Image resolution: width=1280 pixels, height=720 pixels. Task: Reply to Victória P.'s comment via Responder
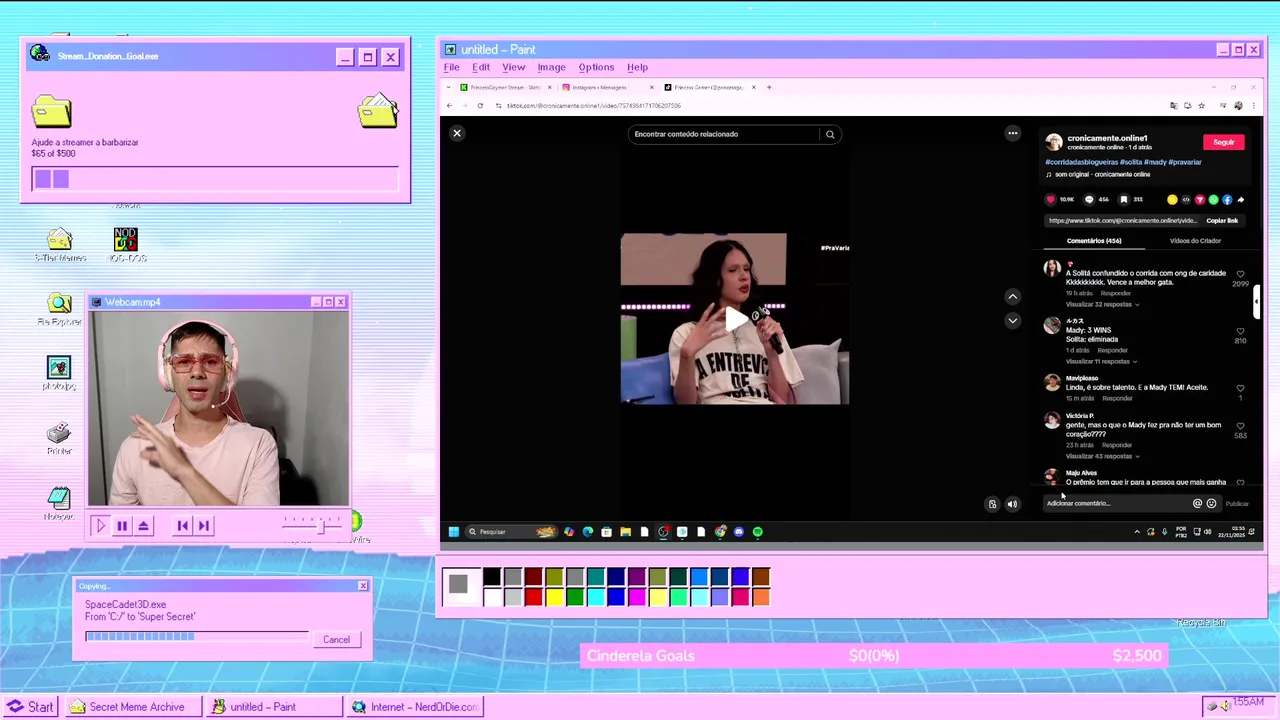click(x=1117, y=445)
